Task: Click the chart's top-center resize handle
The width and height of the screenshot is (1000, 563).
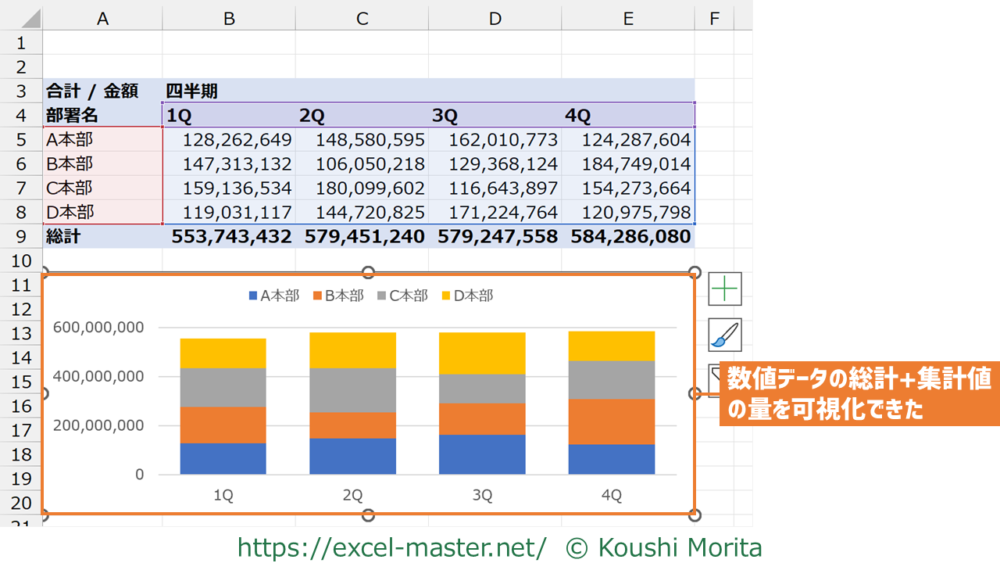Action: pyautogui.click(x=368, y=272)
